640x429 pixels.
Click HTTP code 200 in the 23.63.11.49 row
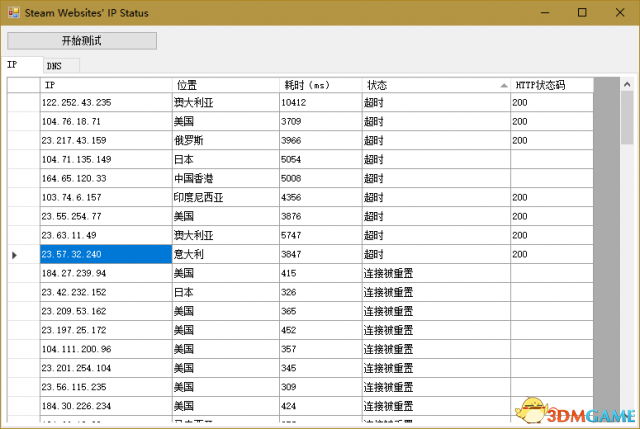520,235
